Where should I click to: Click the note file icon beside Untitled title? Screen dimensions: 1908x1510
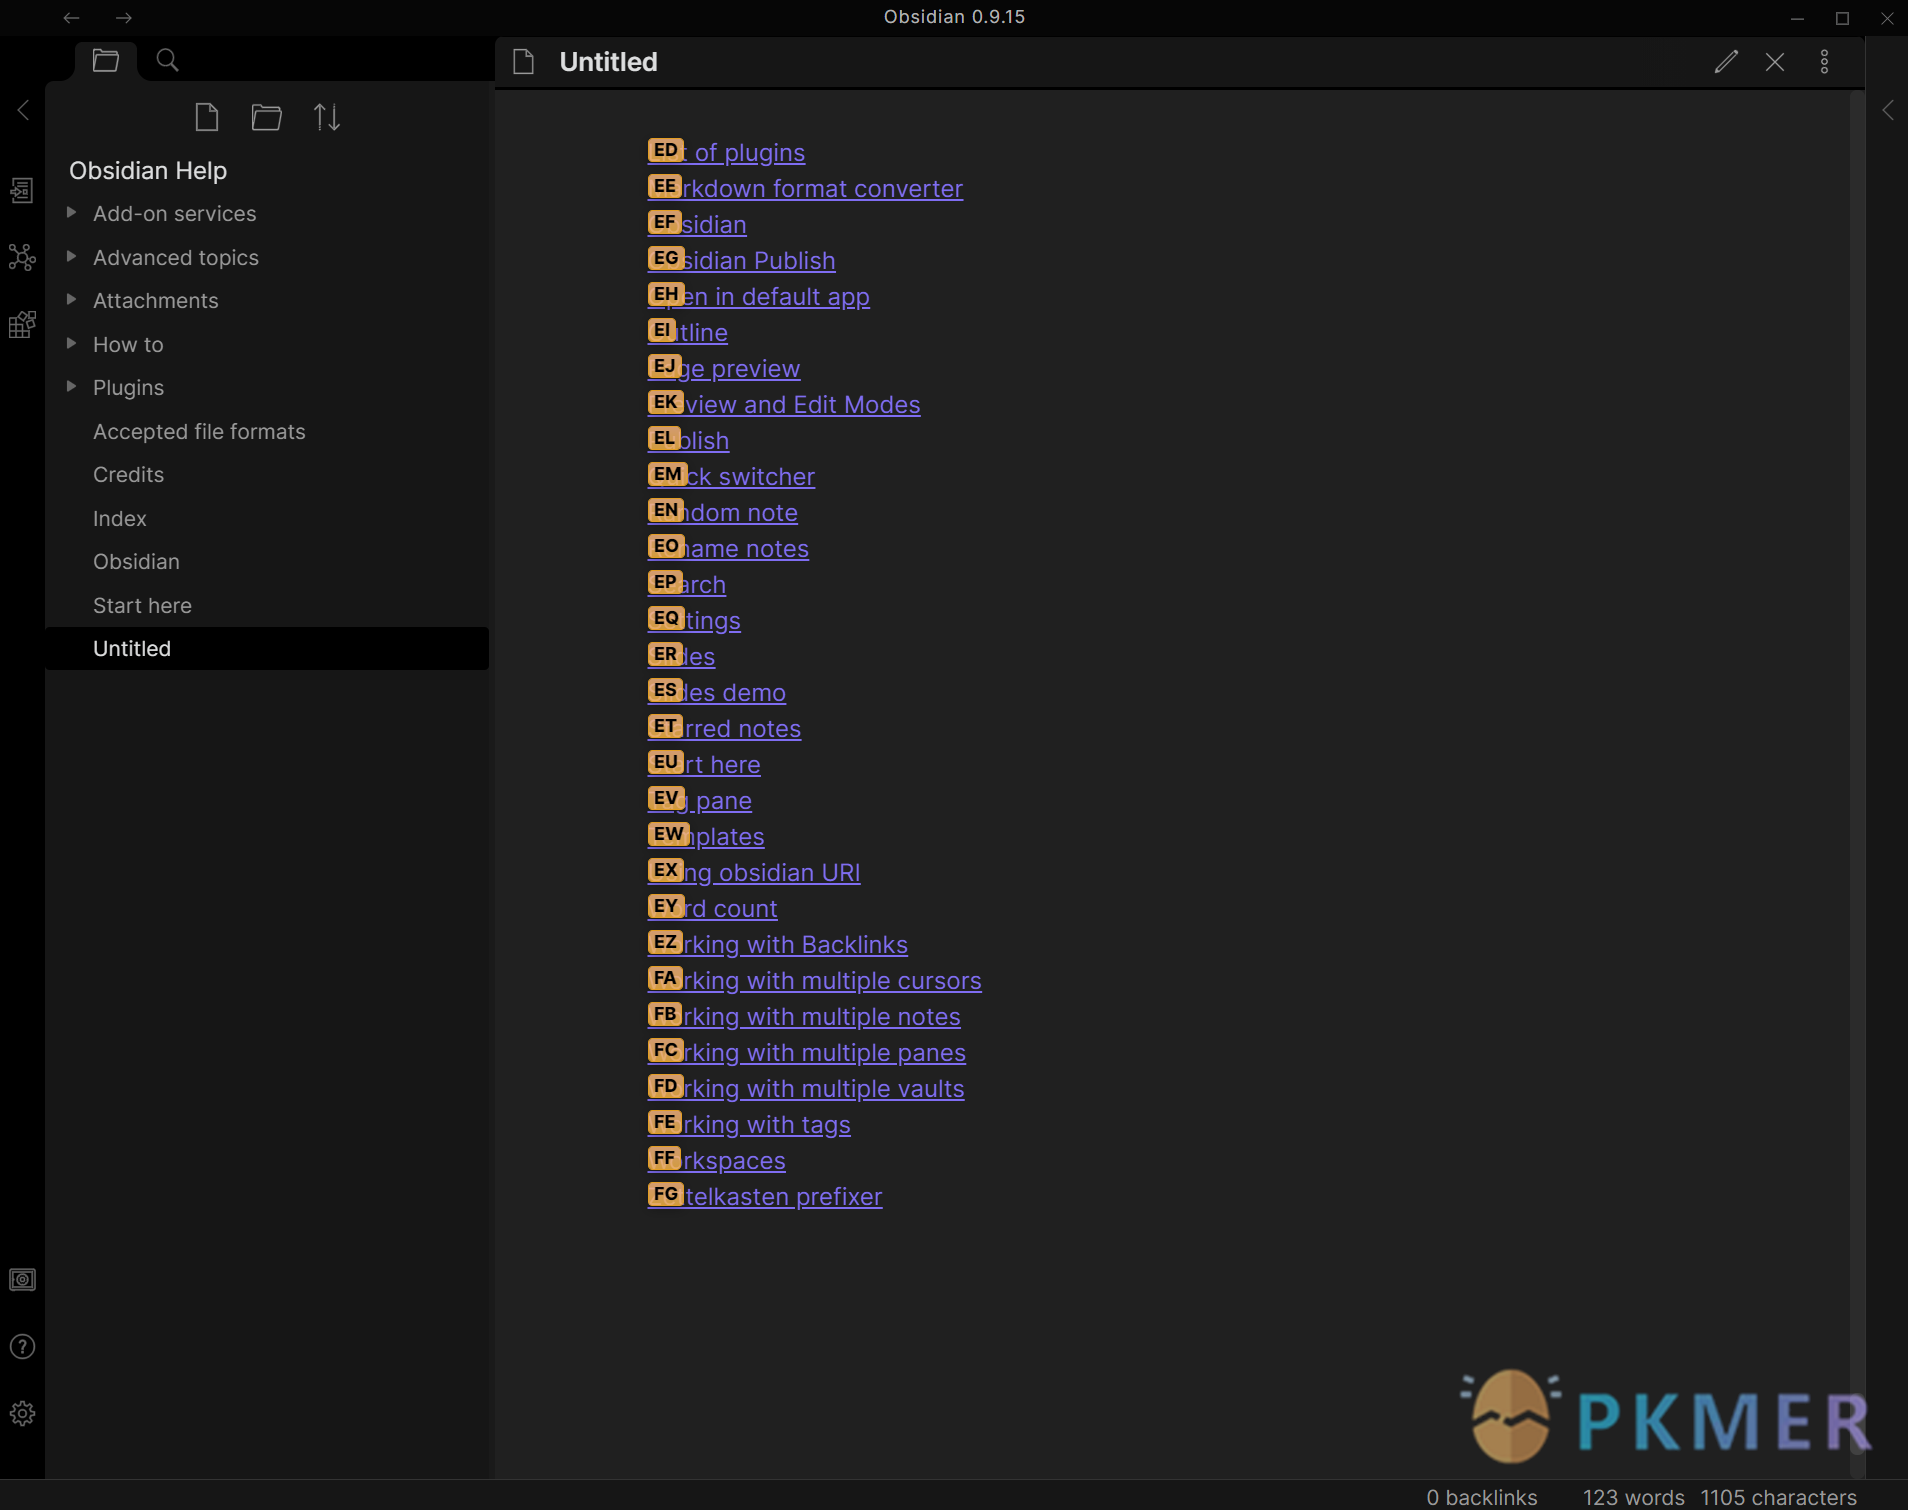524,62
